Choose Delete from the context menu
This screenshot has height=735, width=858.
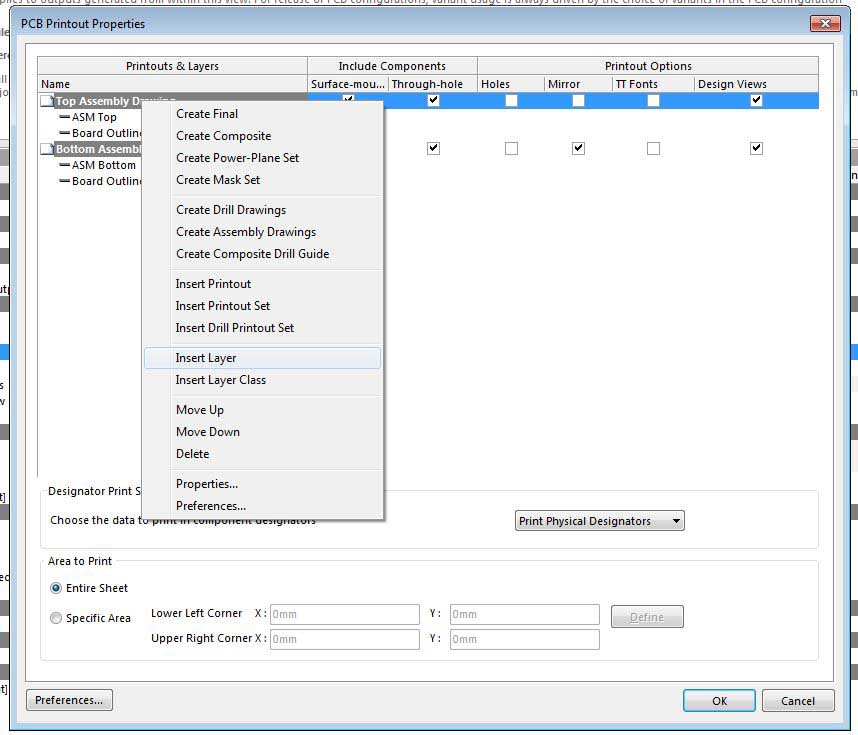coord(193,454)
